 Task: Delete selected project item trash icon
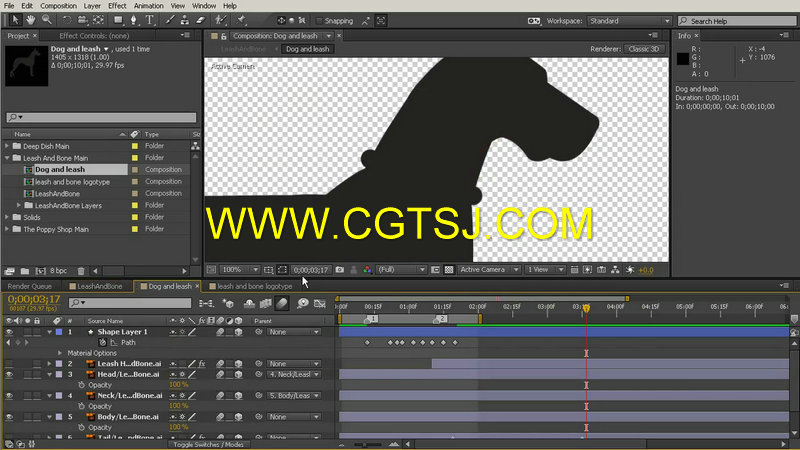81,271
